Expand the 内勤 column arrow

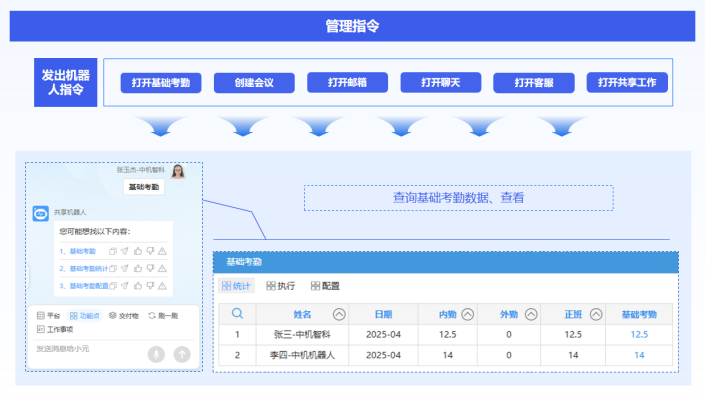coord(468,315)
